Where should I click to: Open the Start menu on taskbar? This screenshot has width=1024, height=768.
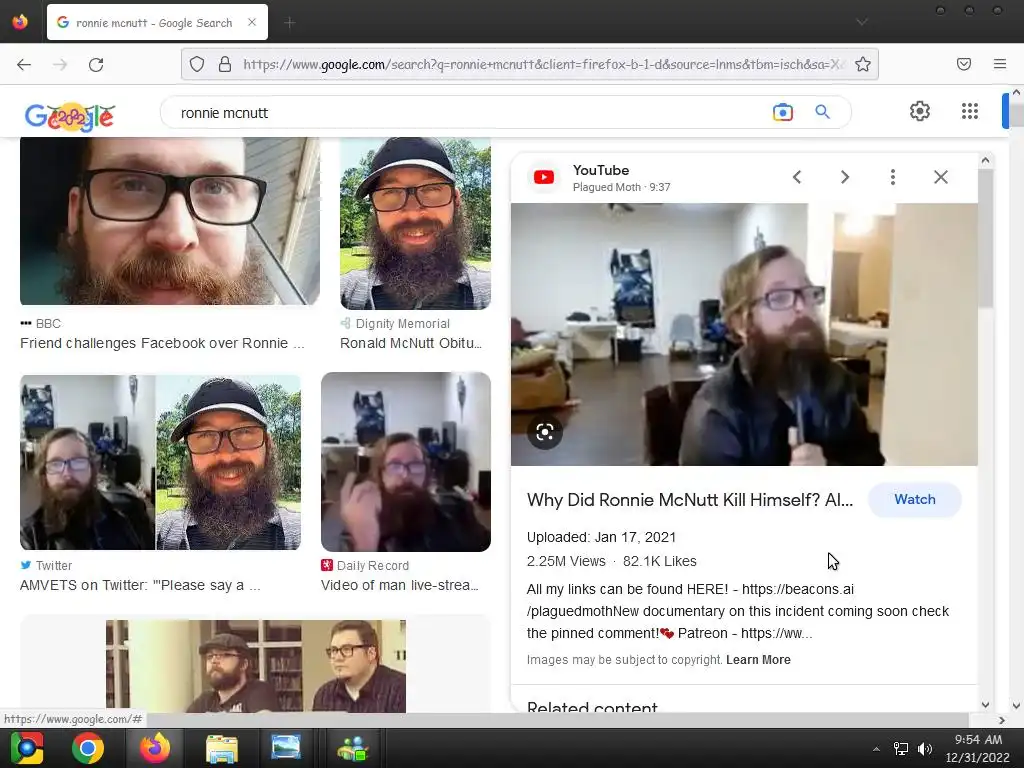click(x=27, y=748)
